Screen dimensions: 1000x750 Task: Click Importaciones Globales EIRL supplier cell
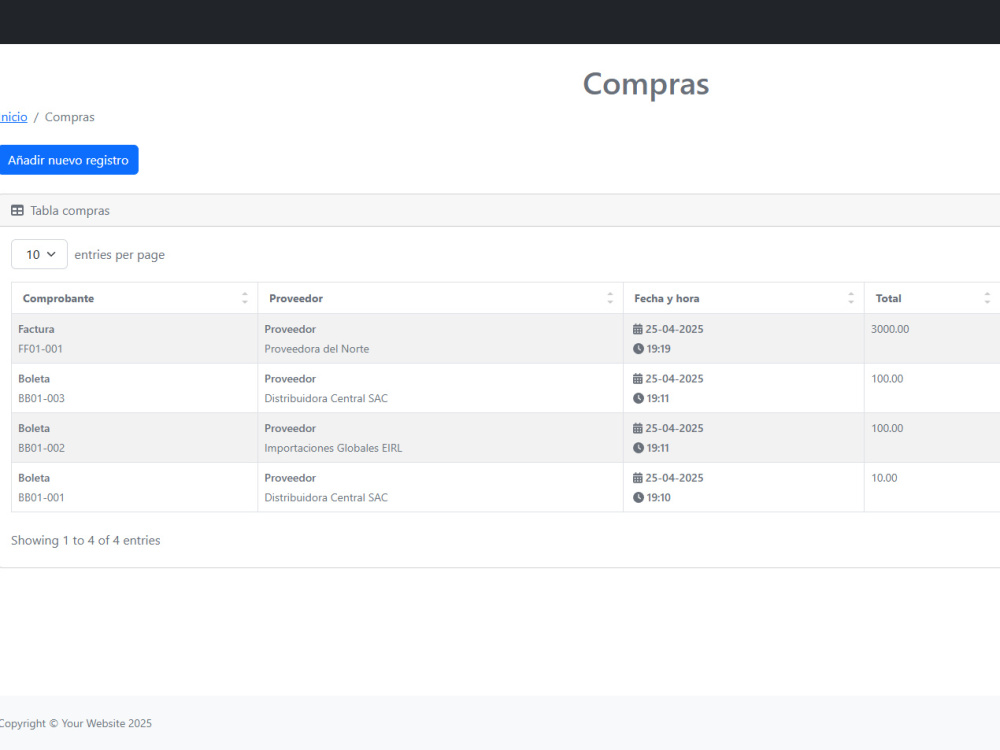pyautogui.click(x=334, y=448)
